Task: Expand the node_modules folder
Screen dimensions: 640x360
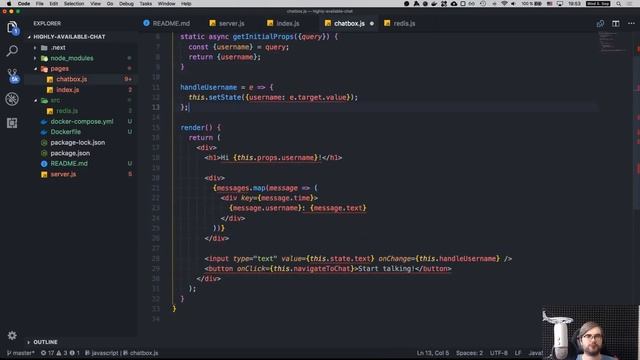Action: coord(35,58)
